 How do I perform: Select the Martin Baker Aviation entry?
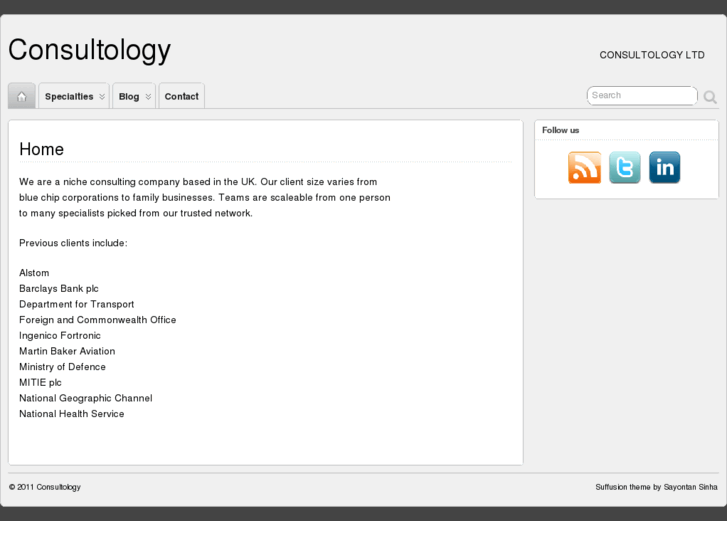click(x=67, y=351)
